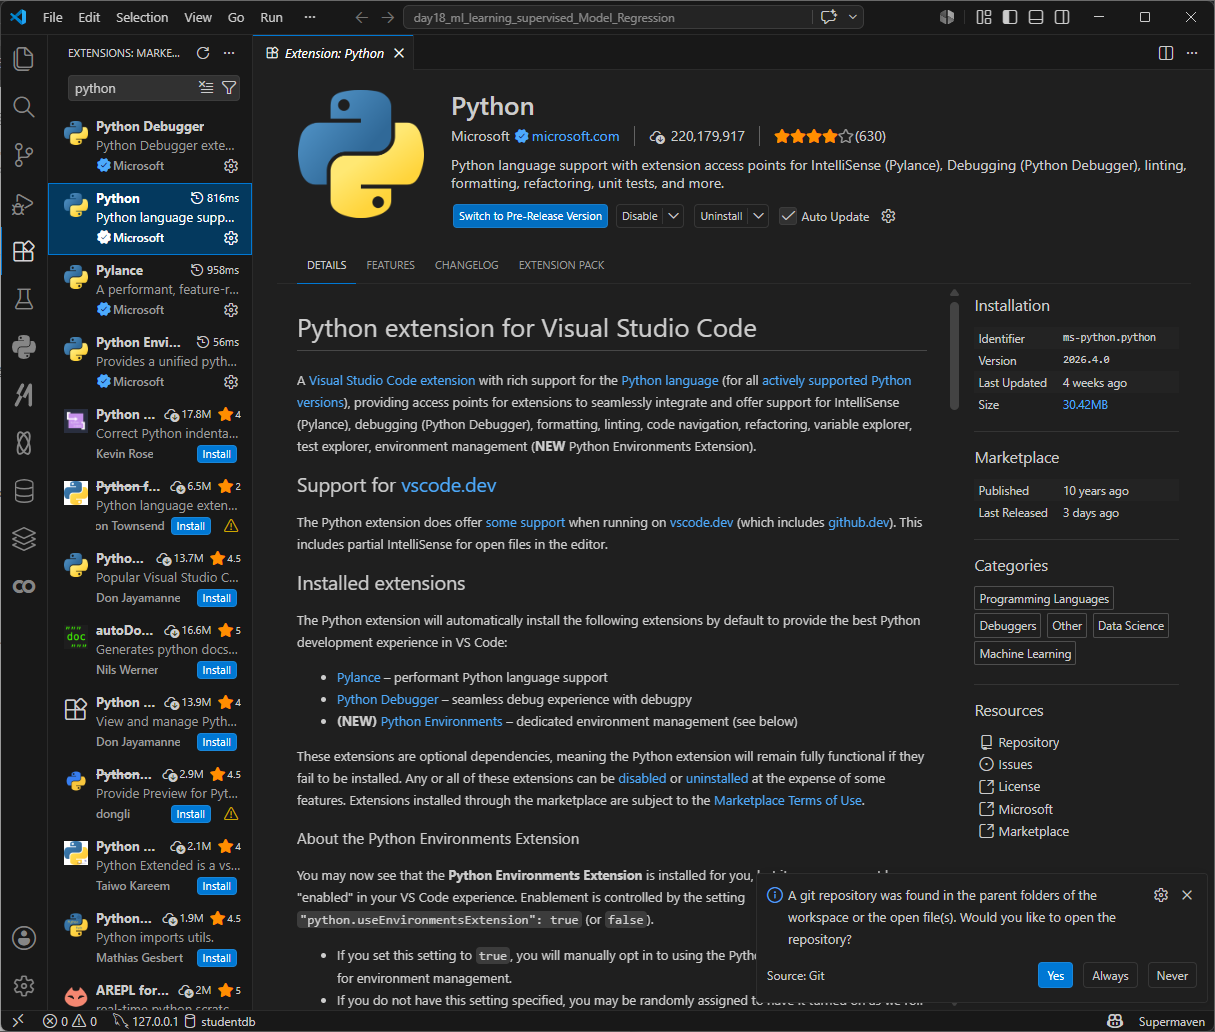
Task: Open the Manage gear in activity bar
Action: point(24,986)
